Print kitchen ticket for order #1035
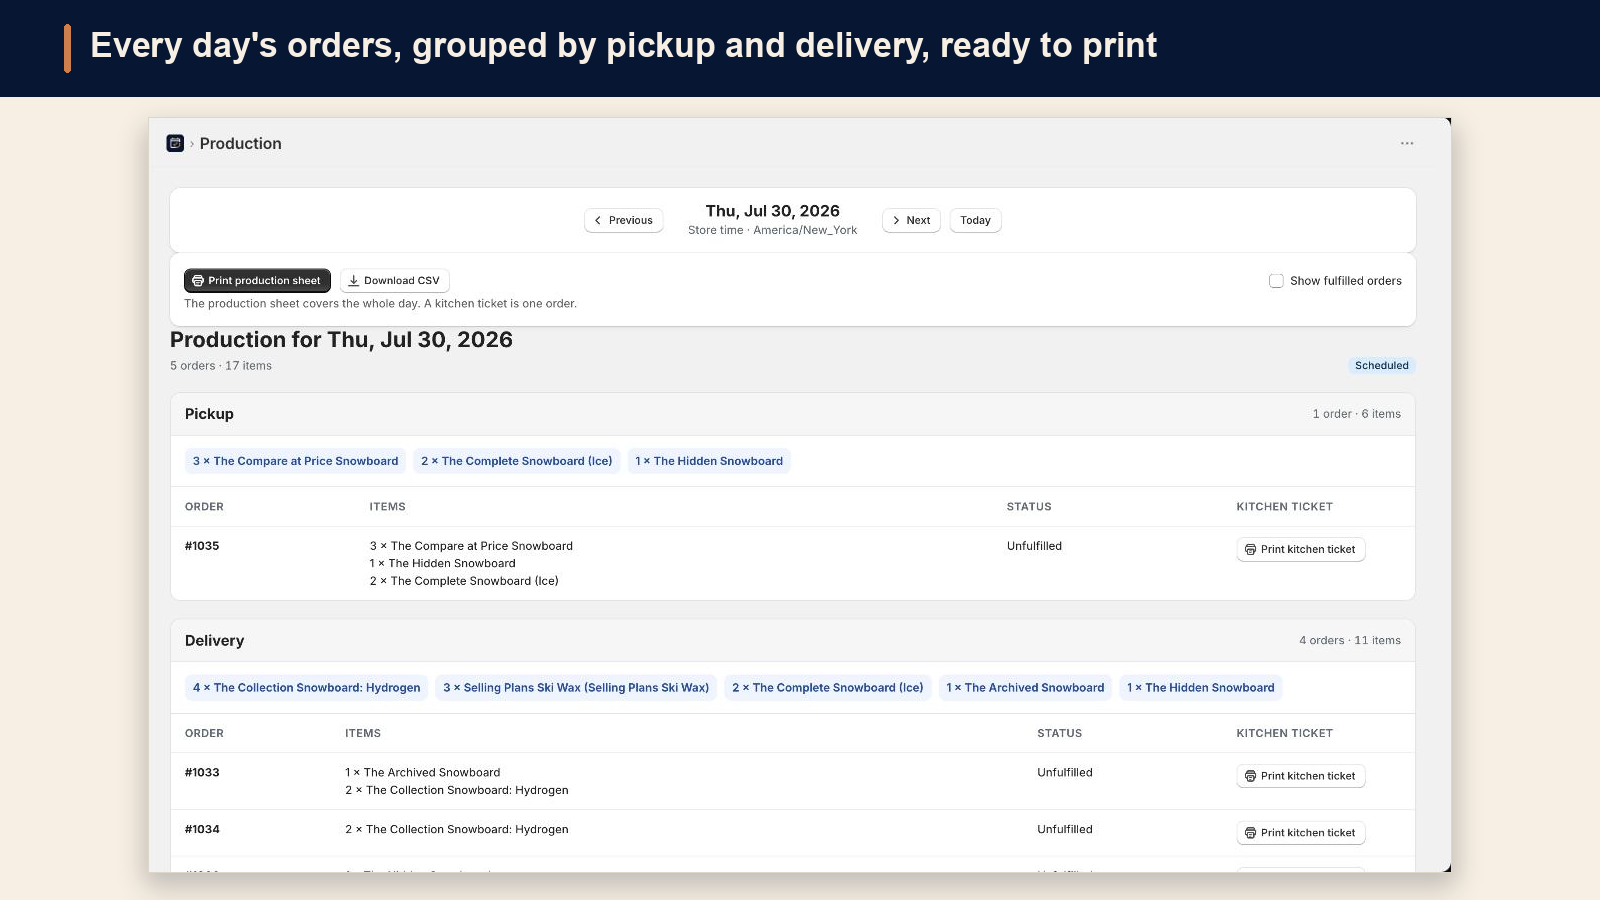This screenshot has width=1600, height=900. click(x=1300, y=549)
